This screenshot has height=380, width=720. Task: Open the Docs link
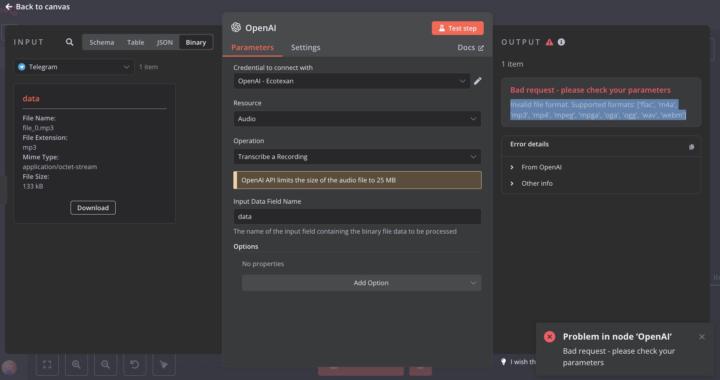click(x=470, y=48)
